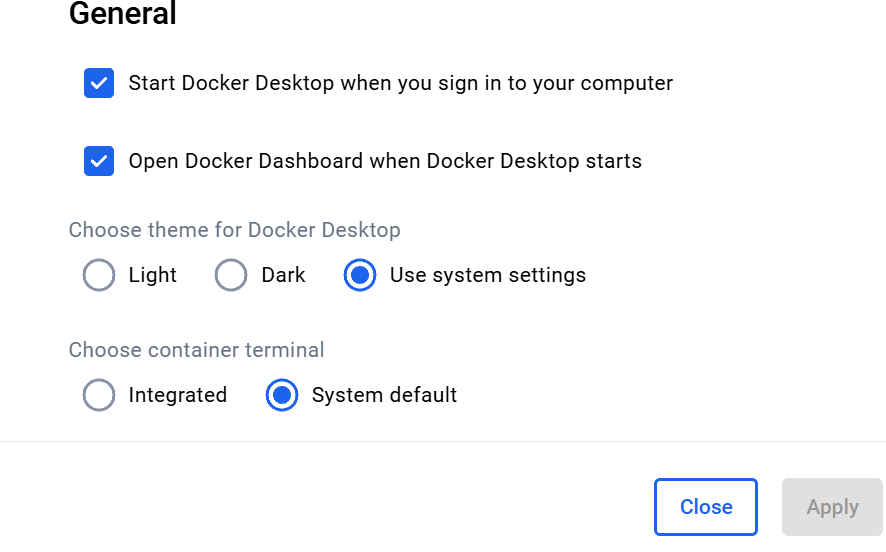This screenshot has height=552, width=886.
Task: Select the Dark theme radio circle
Action: pyautogui.click(x=231, y=275)
